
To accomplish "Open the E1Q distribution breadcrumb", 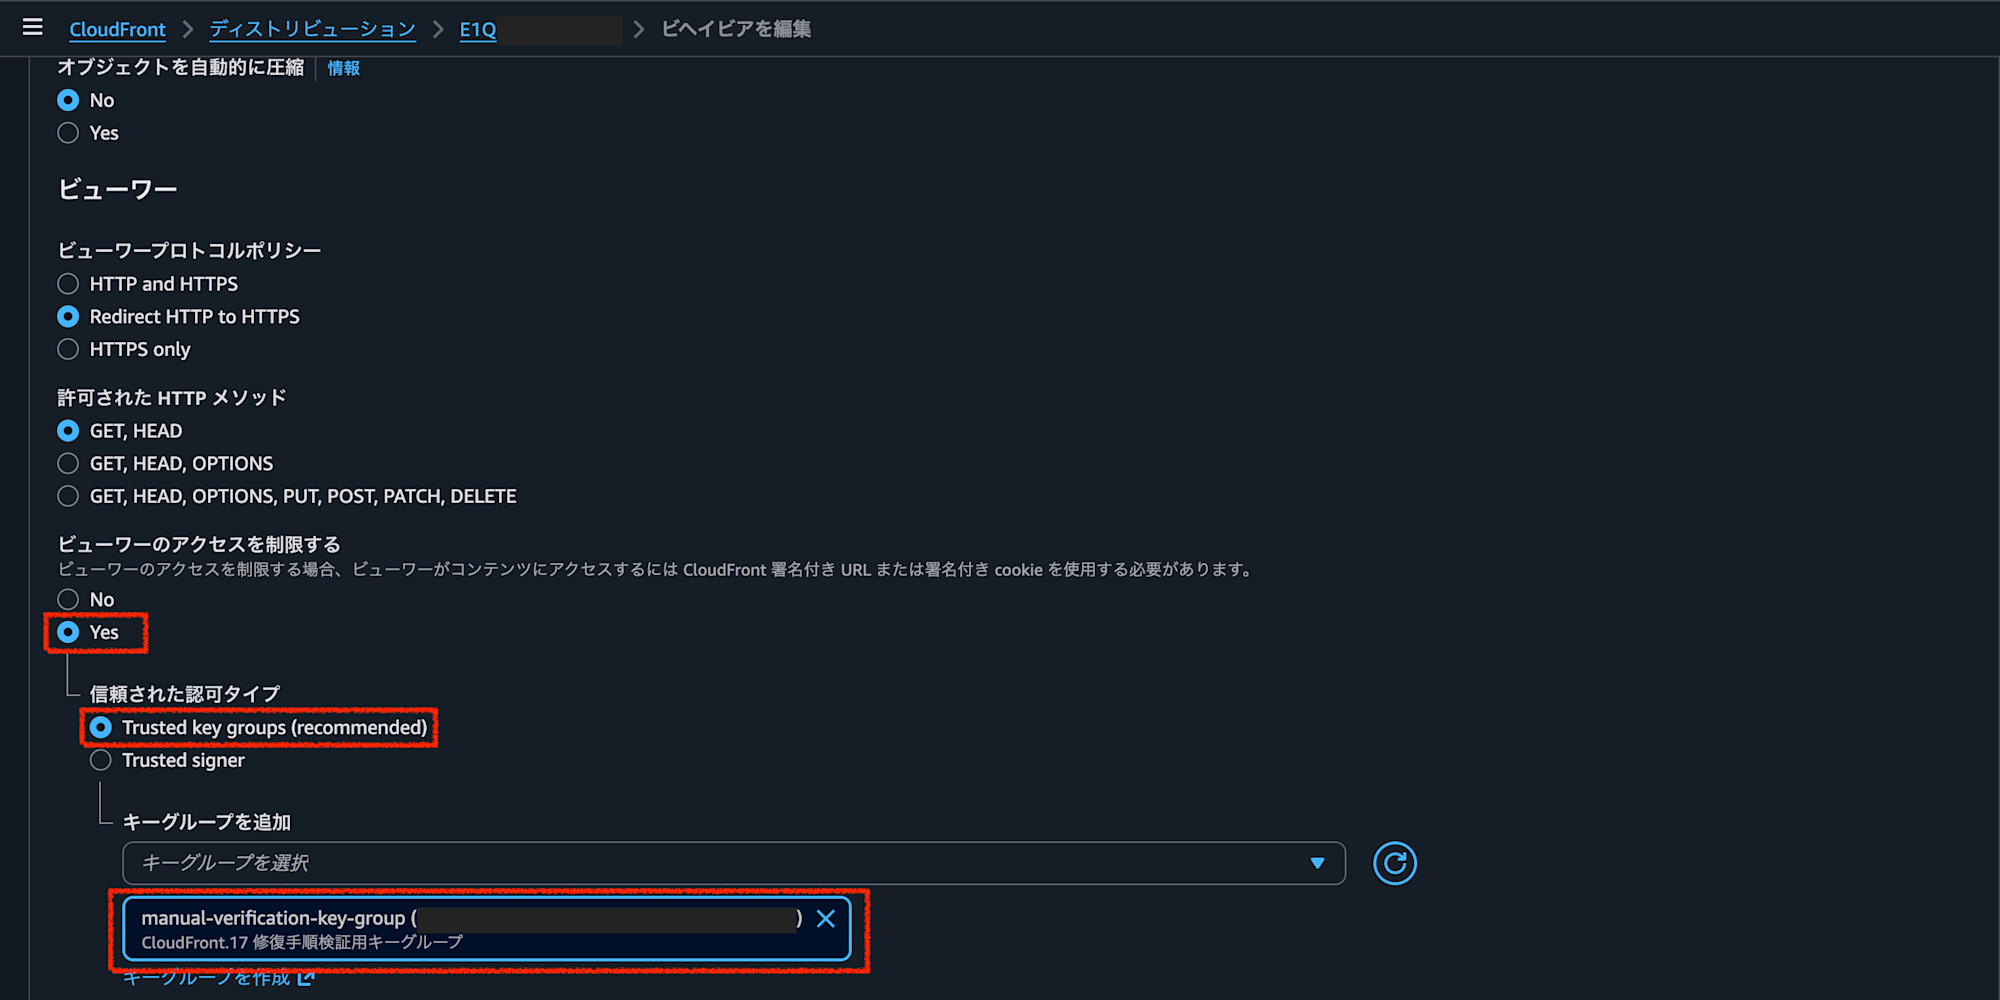I will coord(478,29).
